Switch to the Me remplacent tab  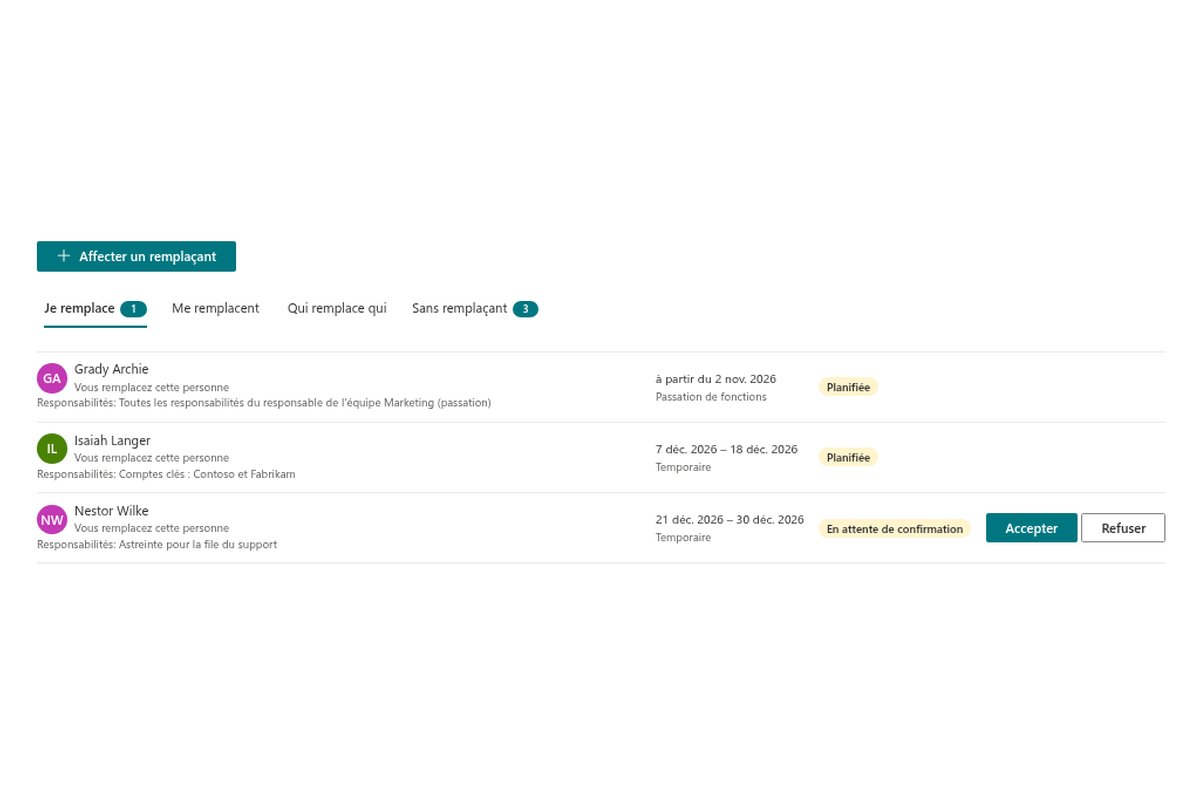pyautogui.click(x=215, y=308)
